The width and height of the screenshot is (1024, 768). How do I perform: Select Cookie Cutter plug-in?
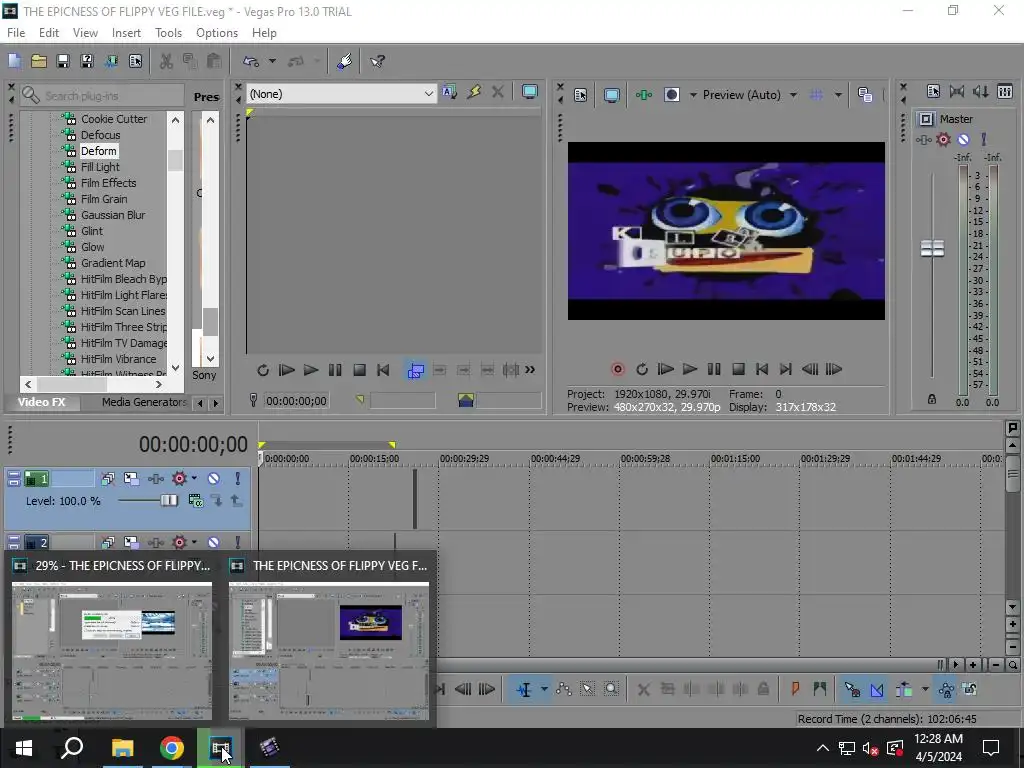114,119
